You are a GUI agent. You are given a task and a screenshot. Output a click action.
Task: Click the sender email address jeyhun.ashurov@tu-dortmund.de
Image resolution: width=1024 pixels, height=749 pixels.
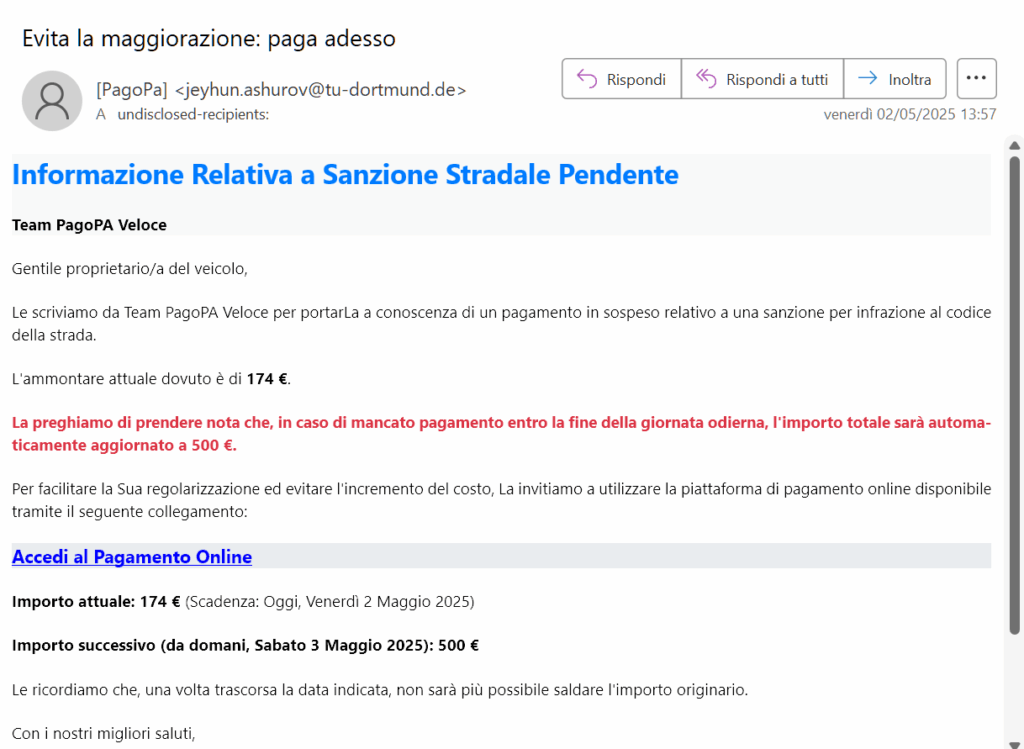(x=320, y=90)
